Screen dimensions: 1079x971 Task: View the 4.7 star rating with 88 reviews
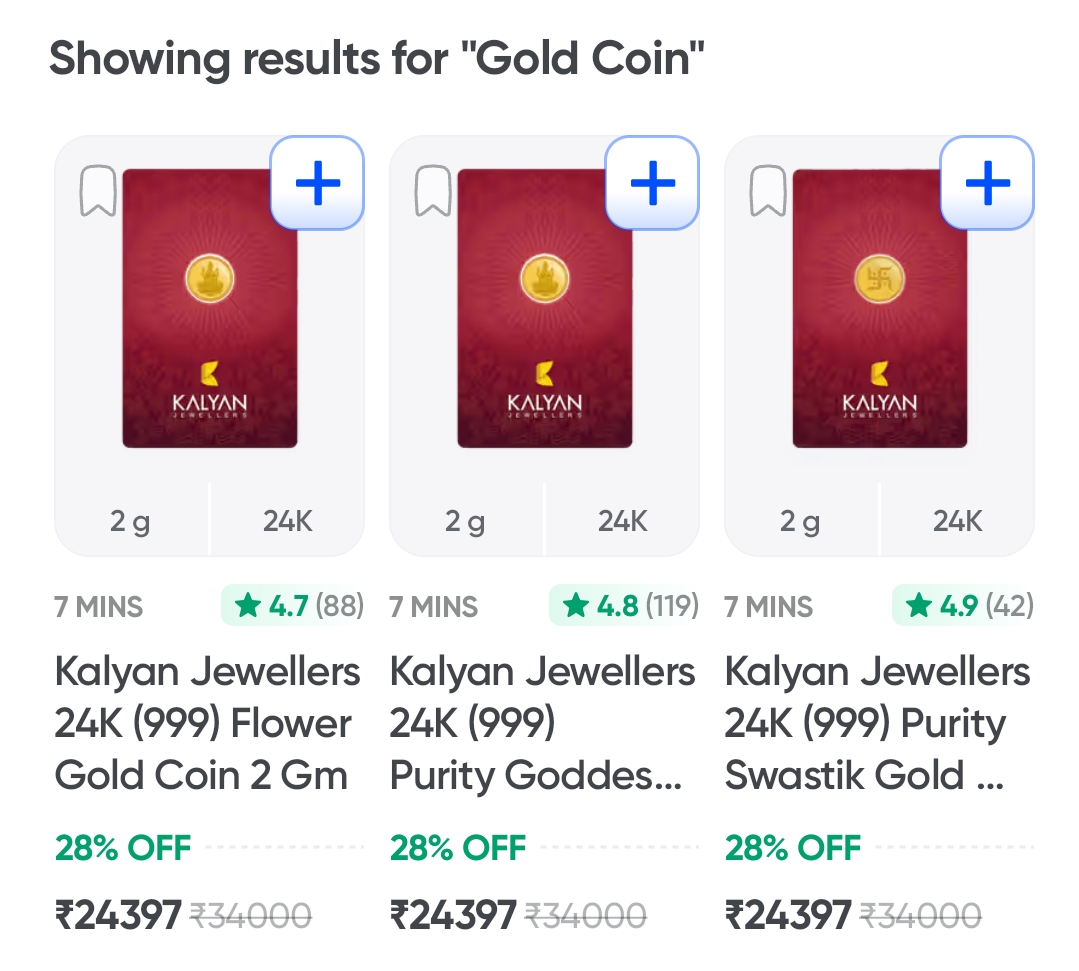coord(294,606)
